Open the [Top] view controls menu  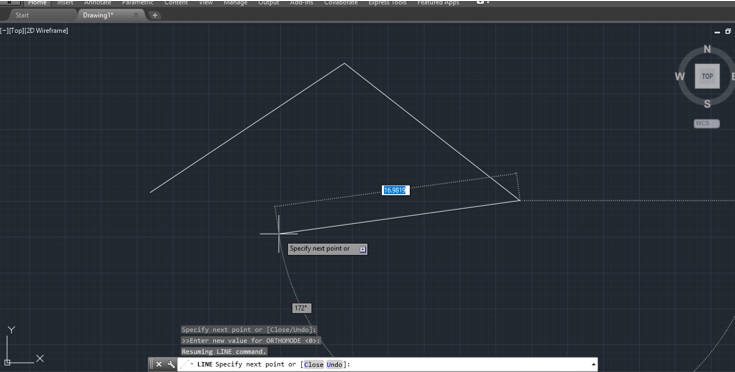15,30
